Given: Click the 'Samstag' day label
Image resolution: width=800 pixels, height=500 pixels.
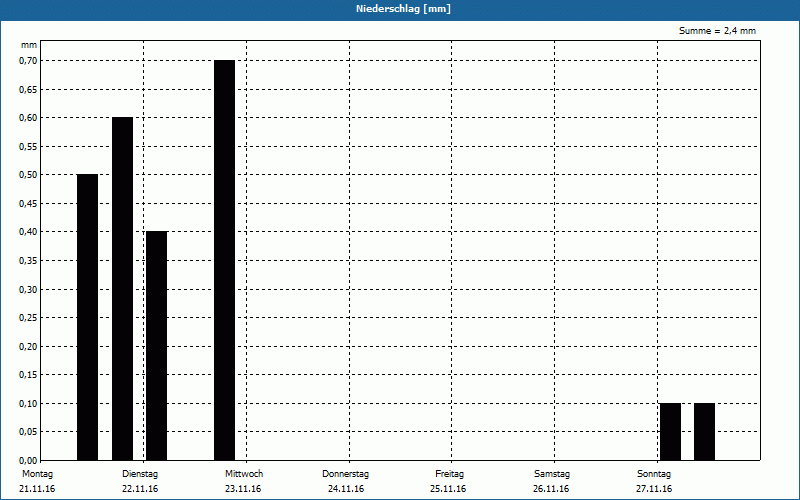Looking at the screenshot, I should (x=552, y=474).
